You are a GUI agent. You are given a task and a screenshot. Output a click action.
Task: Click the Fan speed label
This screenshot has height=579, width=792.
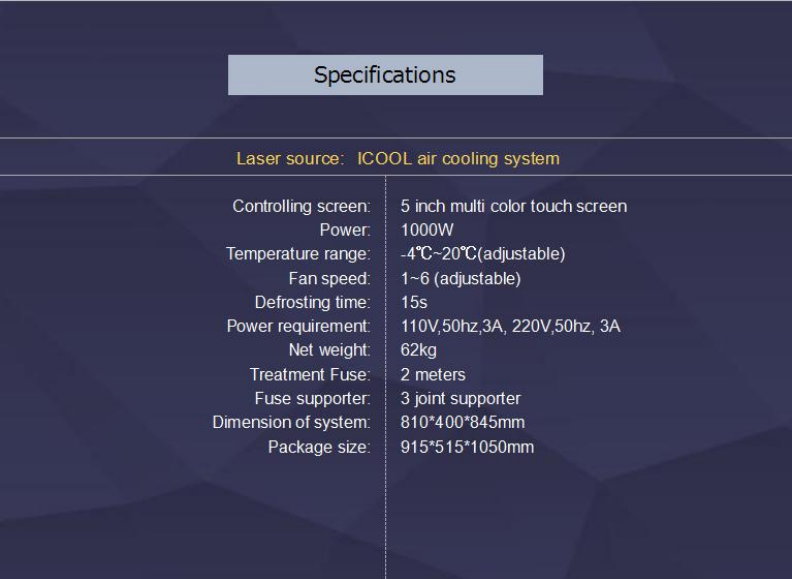pyautogui.click(x=329, y=278)
